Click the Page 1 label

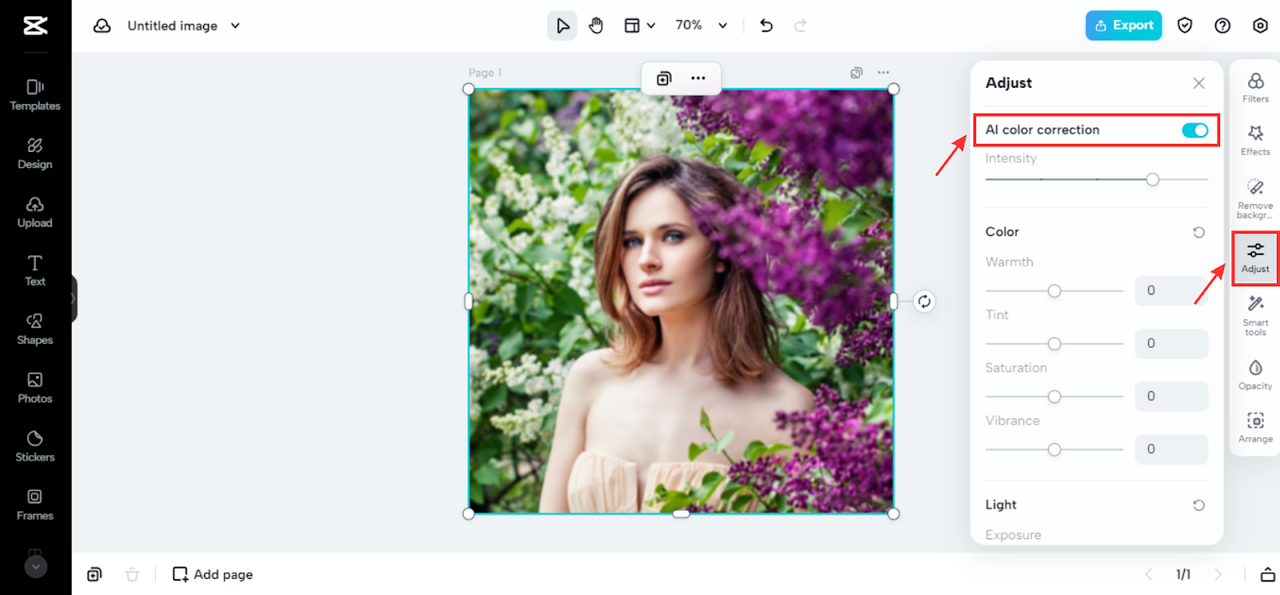pyautogui.click(x=485, y=73)
